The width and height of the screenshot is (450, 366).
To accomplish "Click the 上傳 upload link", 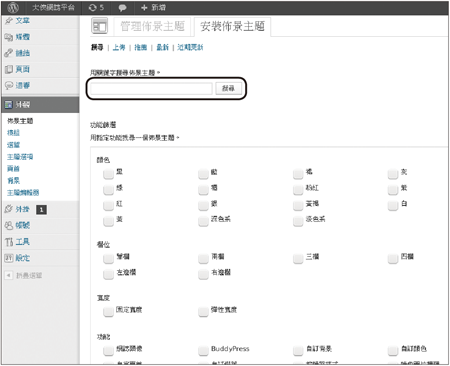I will pos(119,47).
